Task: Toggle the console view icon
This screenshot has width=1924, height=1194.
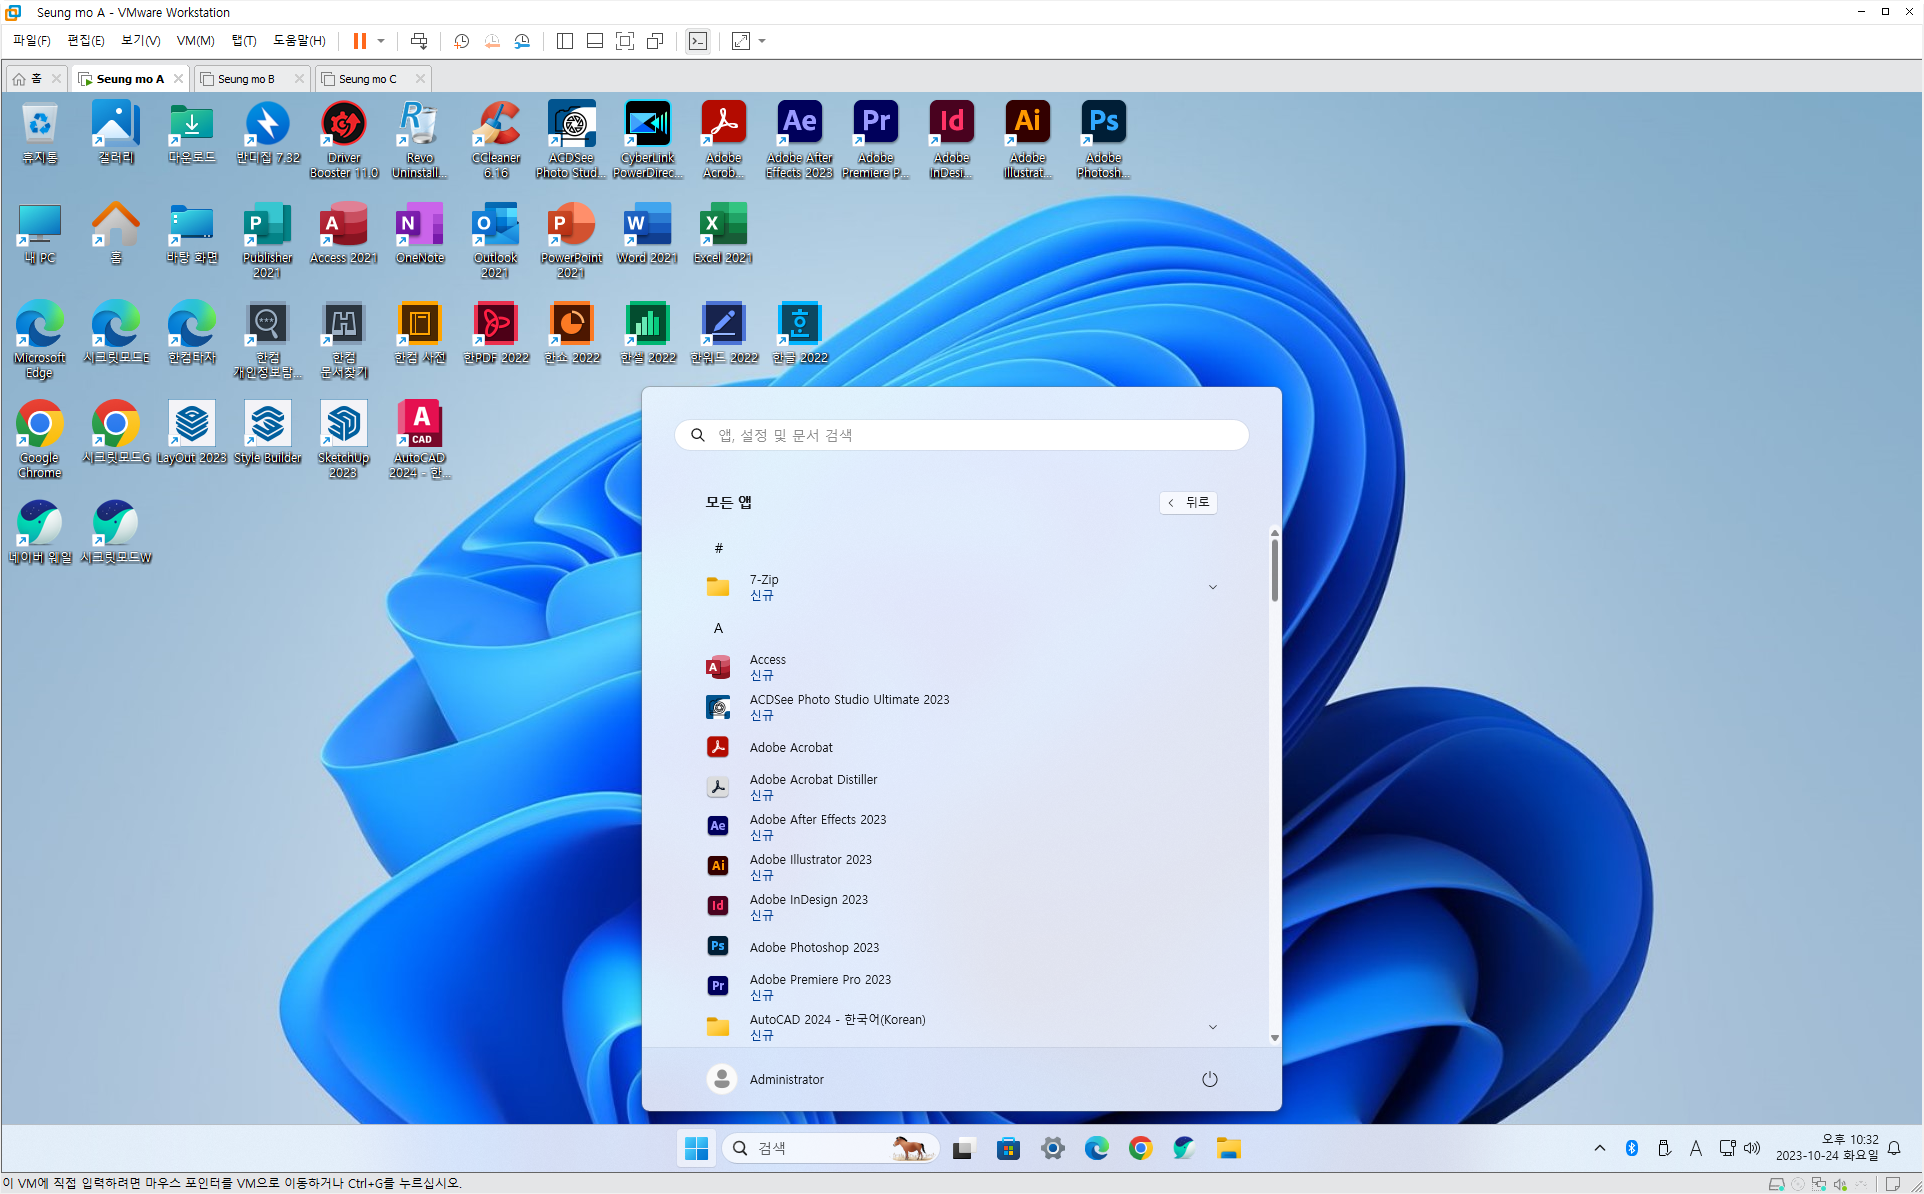Action: pyautogui.click(x=698, y=41)
